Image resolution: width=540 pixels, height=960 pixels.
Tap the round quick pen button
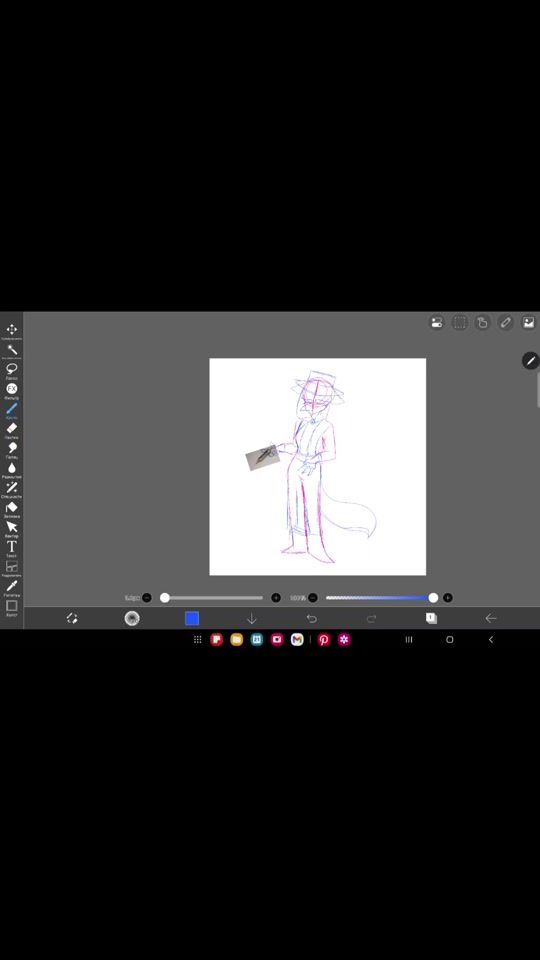pyautogui.click(x=530, y=361)
